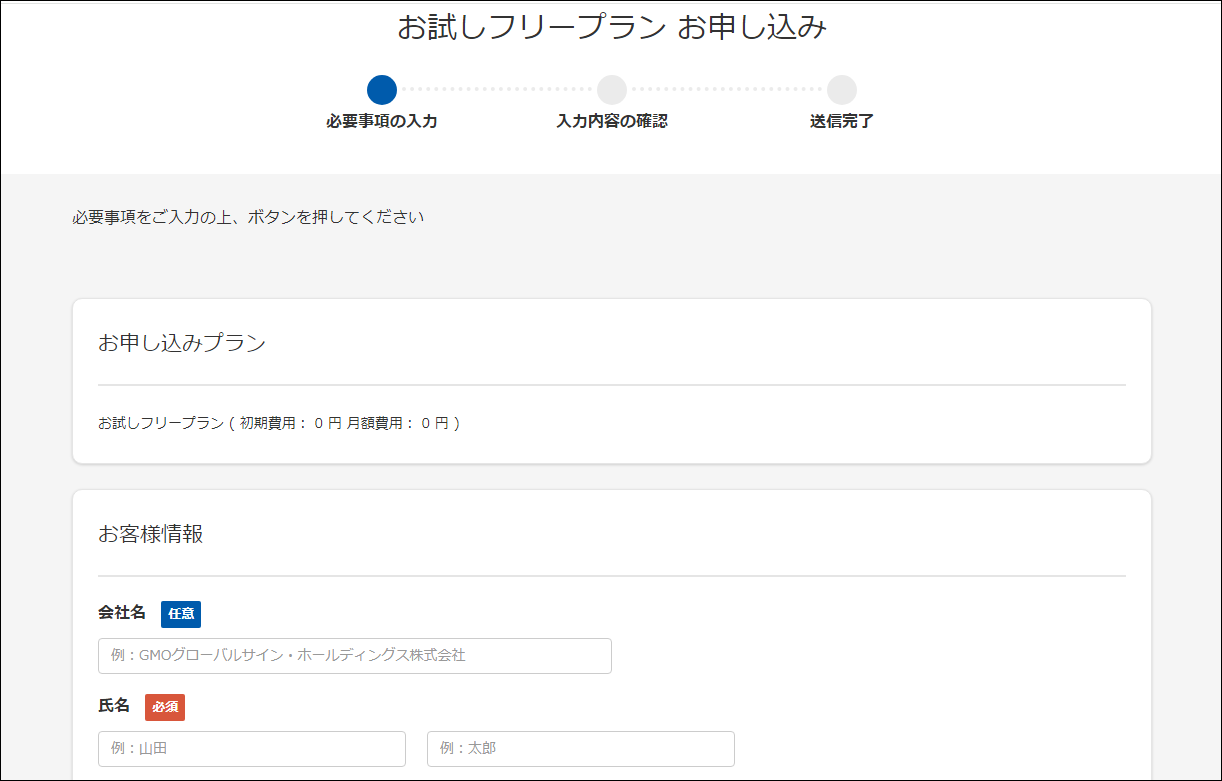The height and width of the screenshot is (781, 1222).
Task: Click the お客様情報 section heading
Action: point(151,534)
